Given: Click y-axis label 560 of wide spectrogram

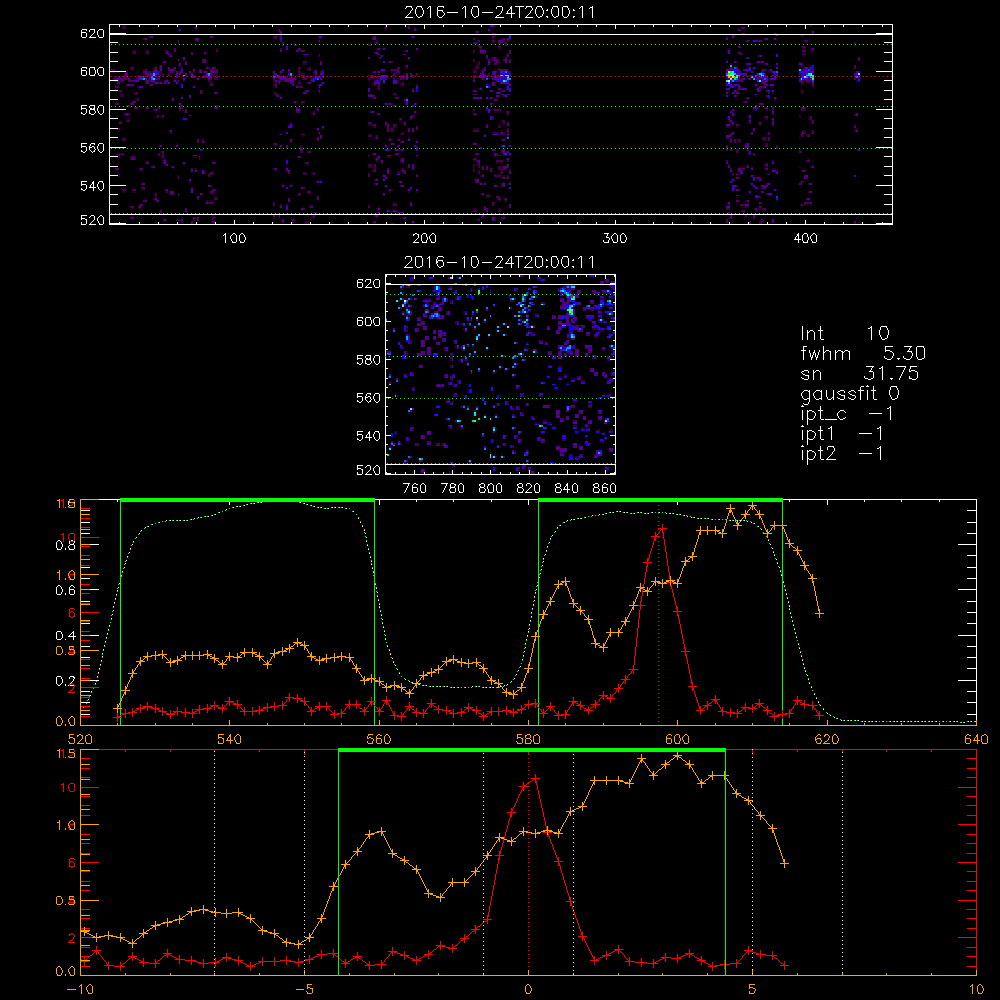Looking at the screenshot, I should [x=92, y=148].
